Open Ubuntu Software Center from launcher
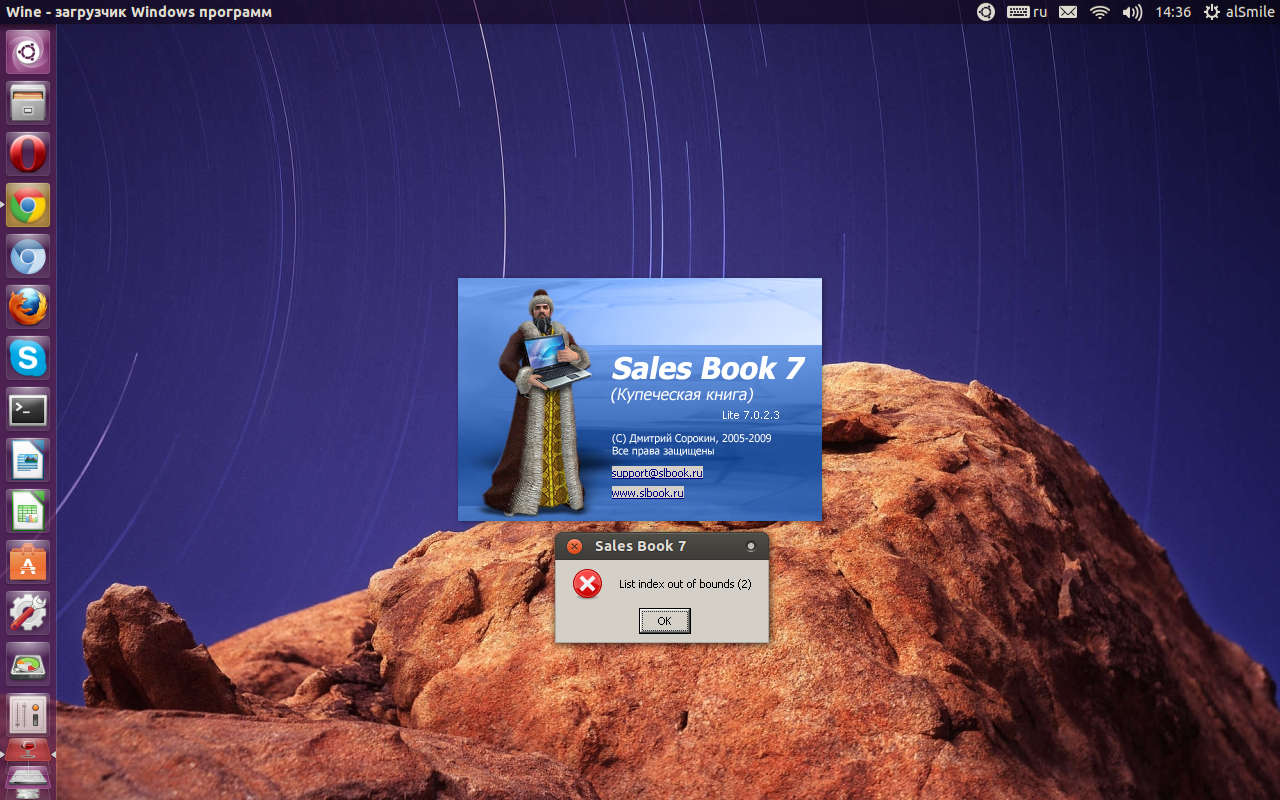This screenshot has height=800, width=1280. [28, 562]
